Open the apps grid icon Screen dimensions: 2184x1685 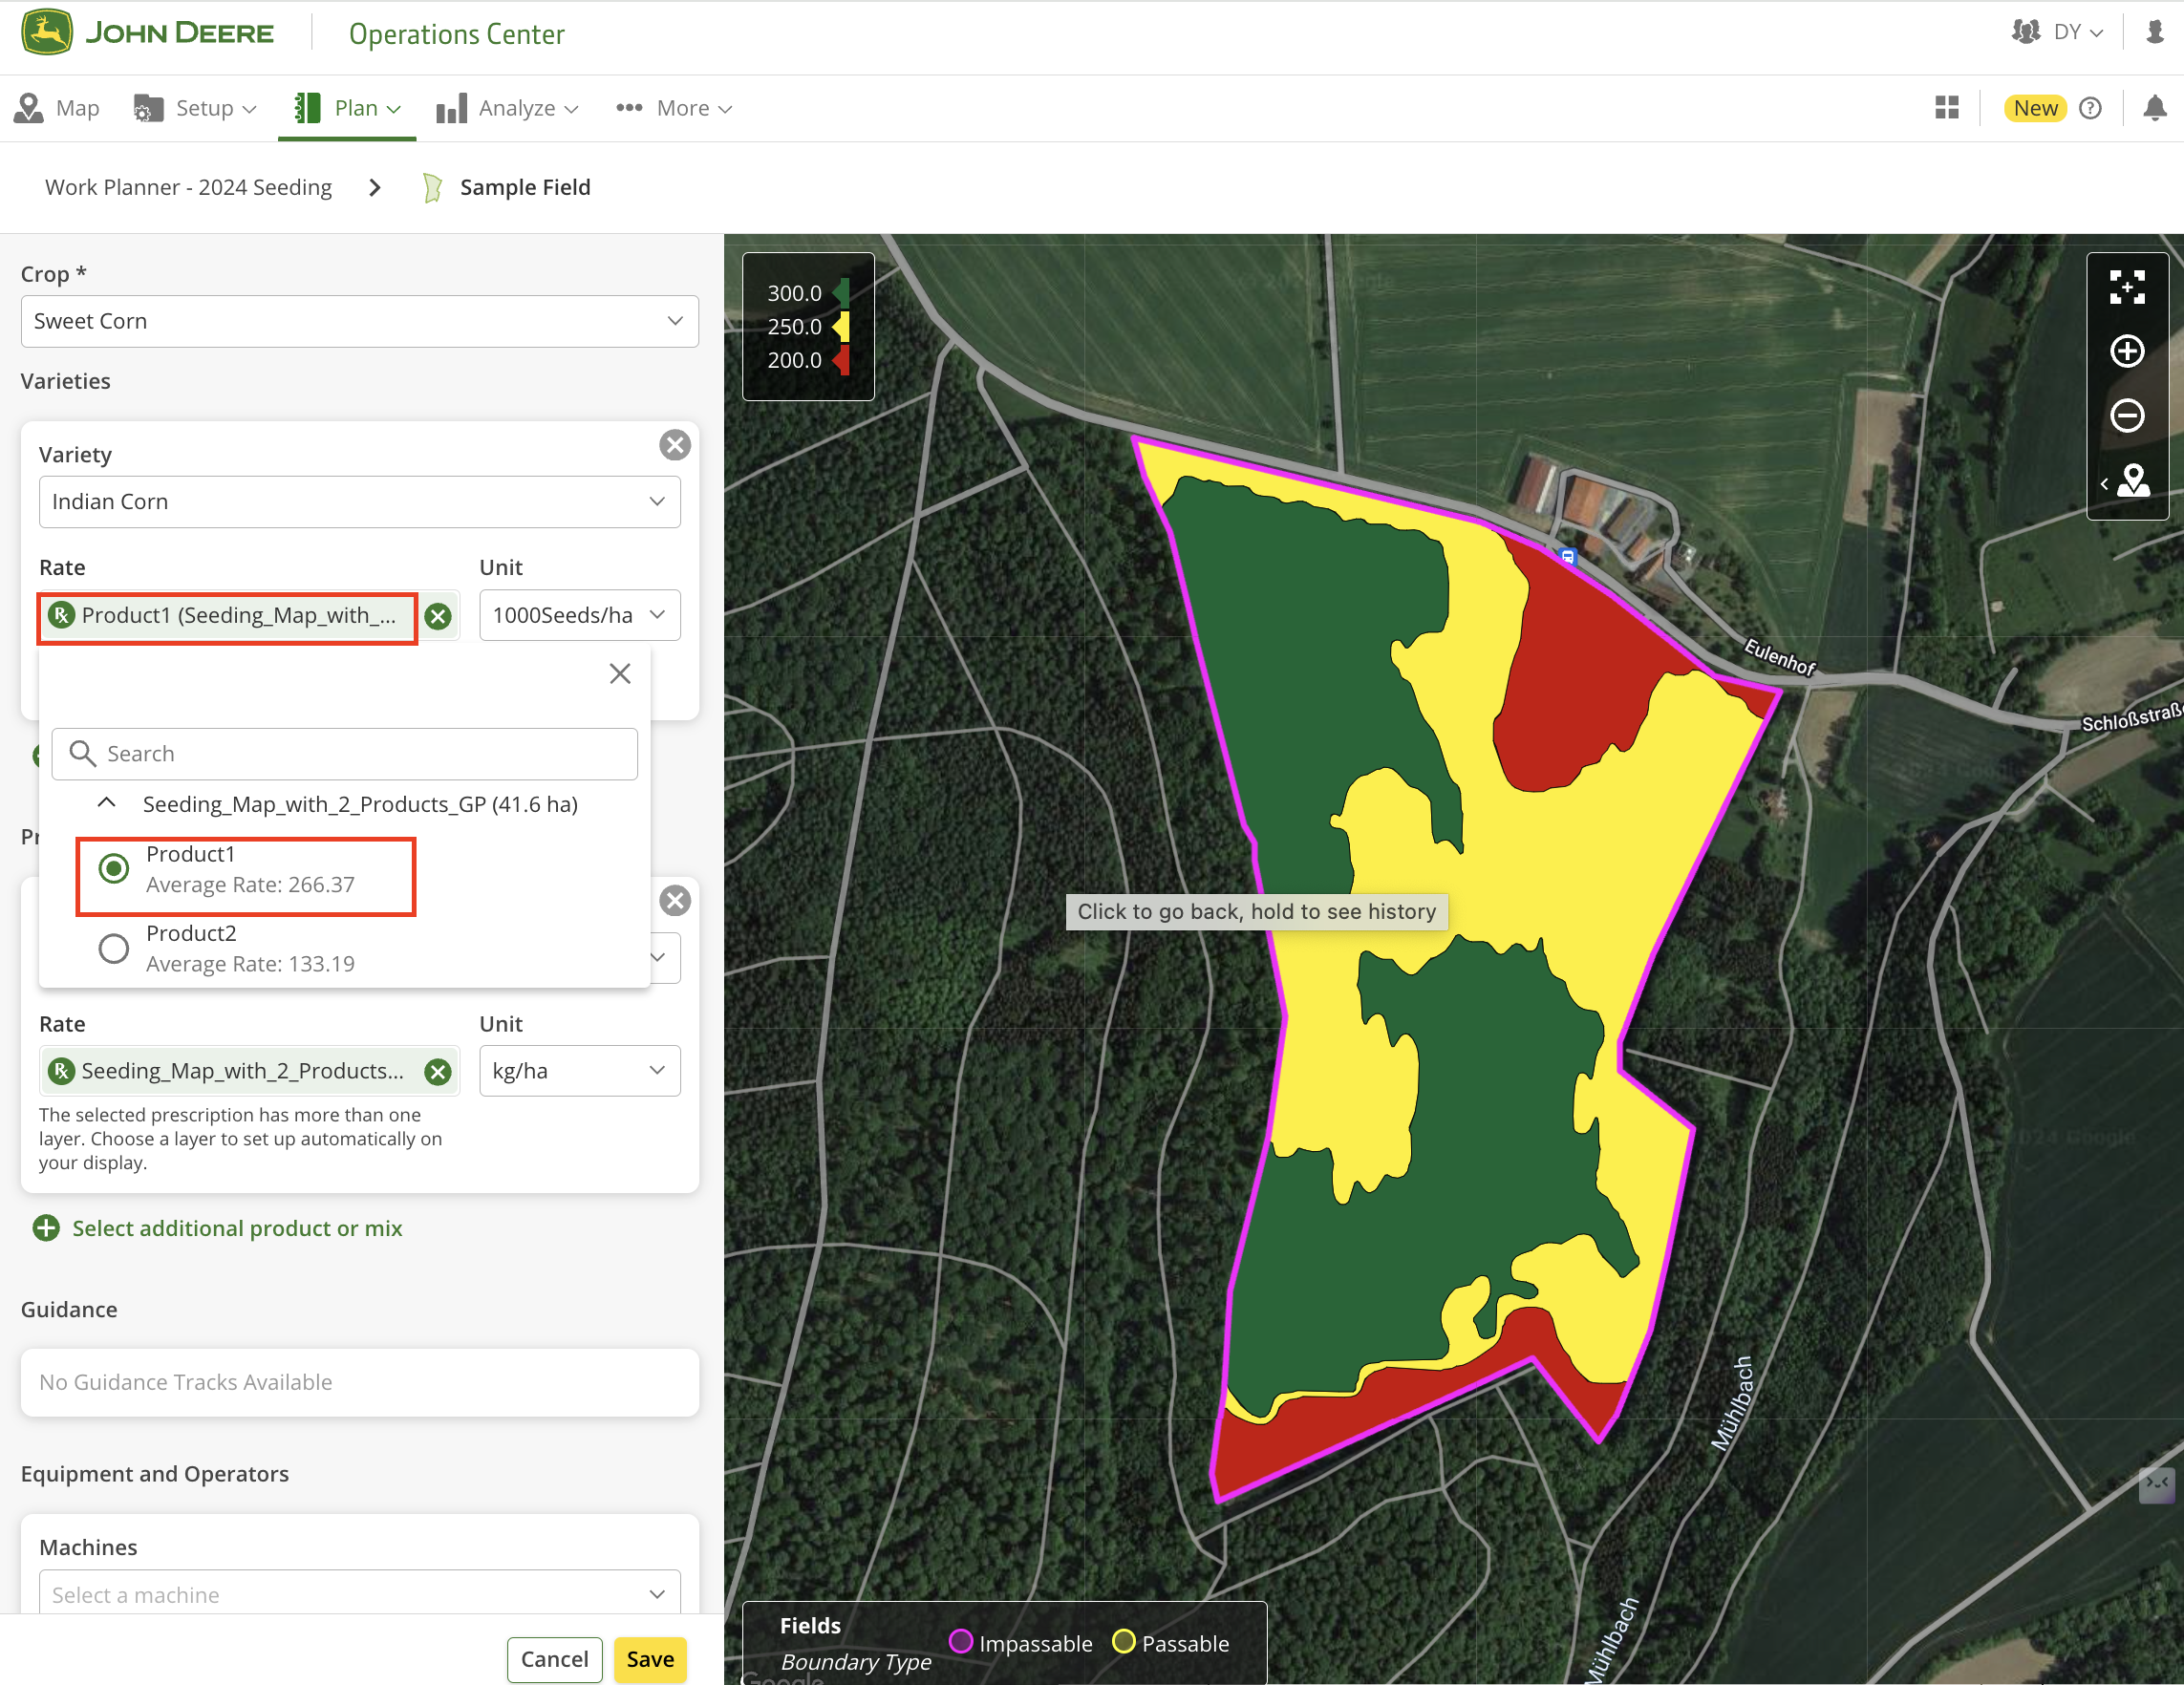(1946, 108)
